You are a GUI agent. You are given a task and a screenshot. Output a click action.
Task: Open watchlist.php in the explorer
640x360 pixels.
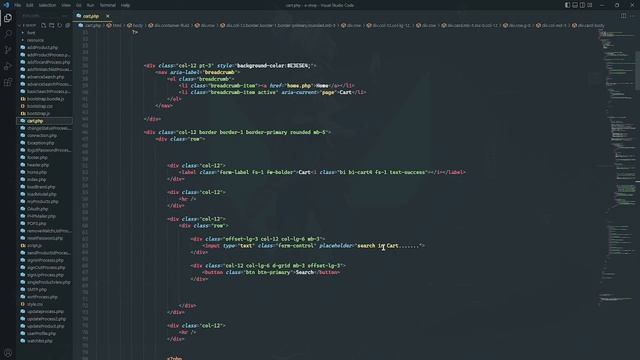coord(40,341)
